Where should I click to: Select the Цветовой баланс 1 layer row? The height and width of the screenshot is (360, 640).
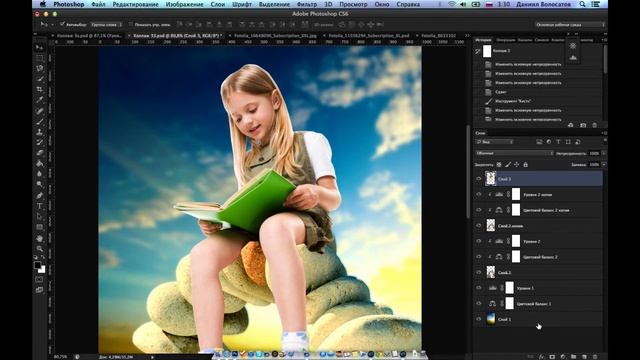point(538,304)
